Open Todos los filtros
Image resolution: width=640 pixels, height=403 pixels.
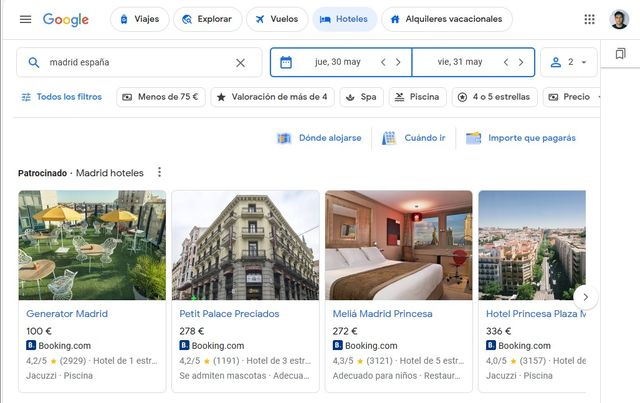[62, 97]
